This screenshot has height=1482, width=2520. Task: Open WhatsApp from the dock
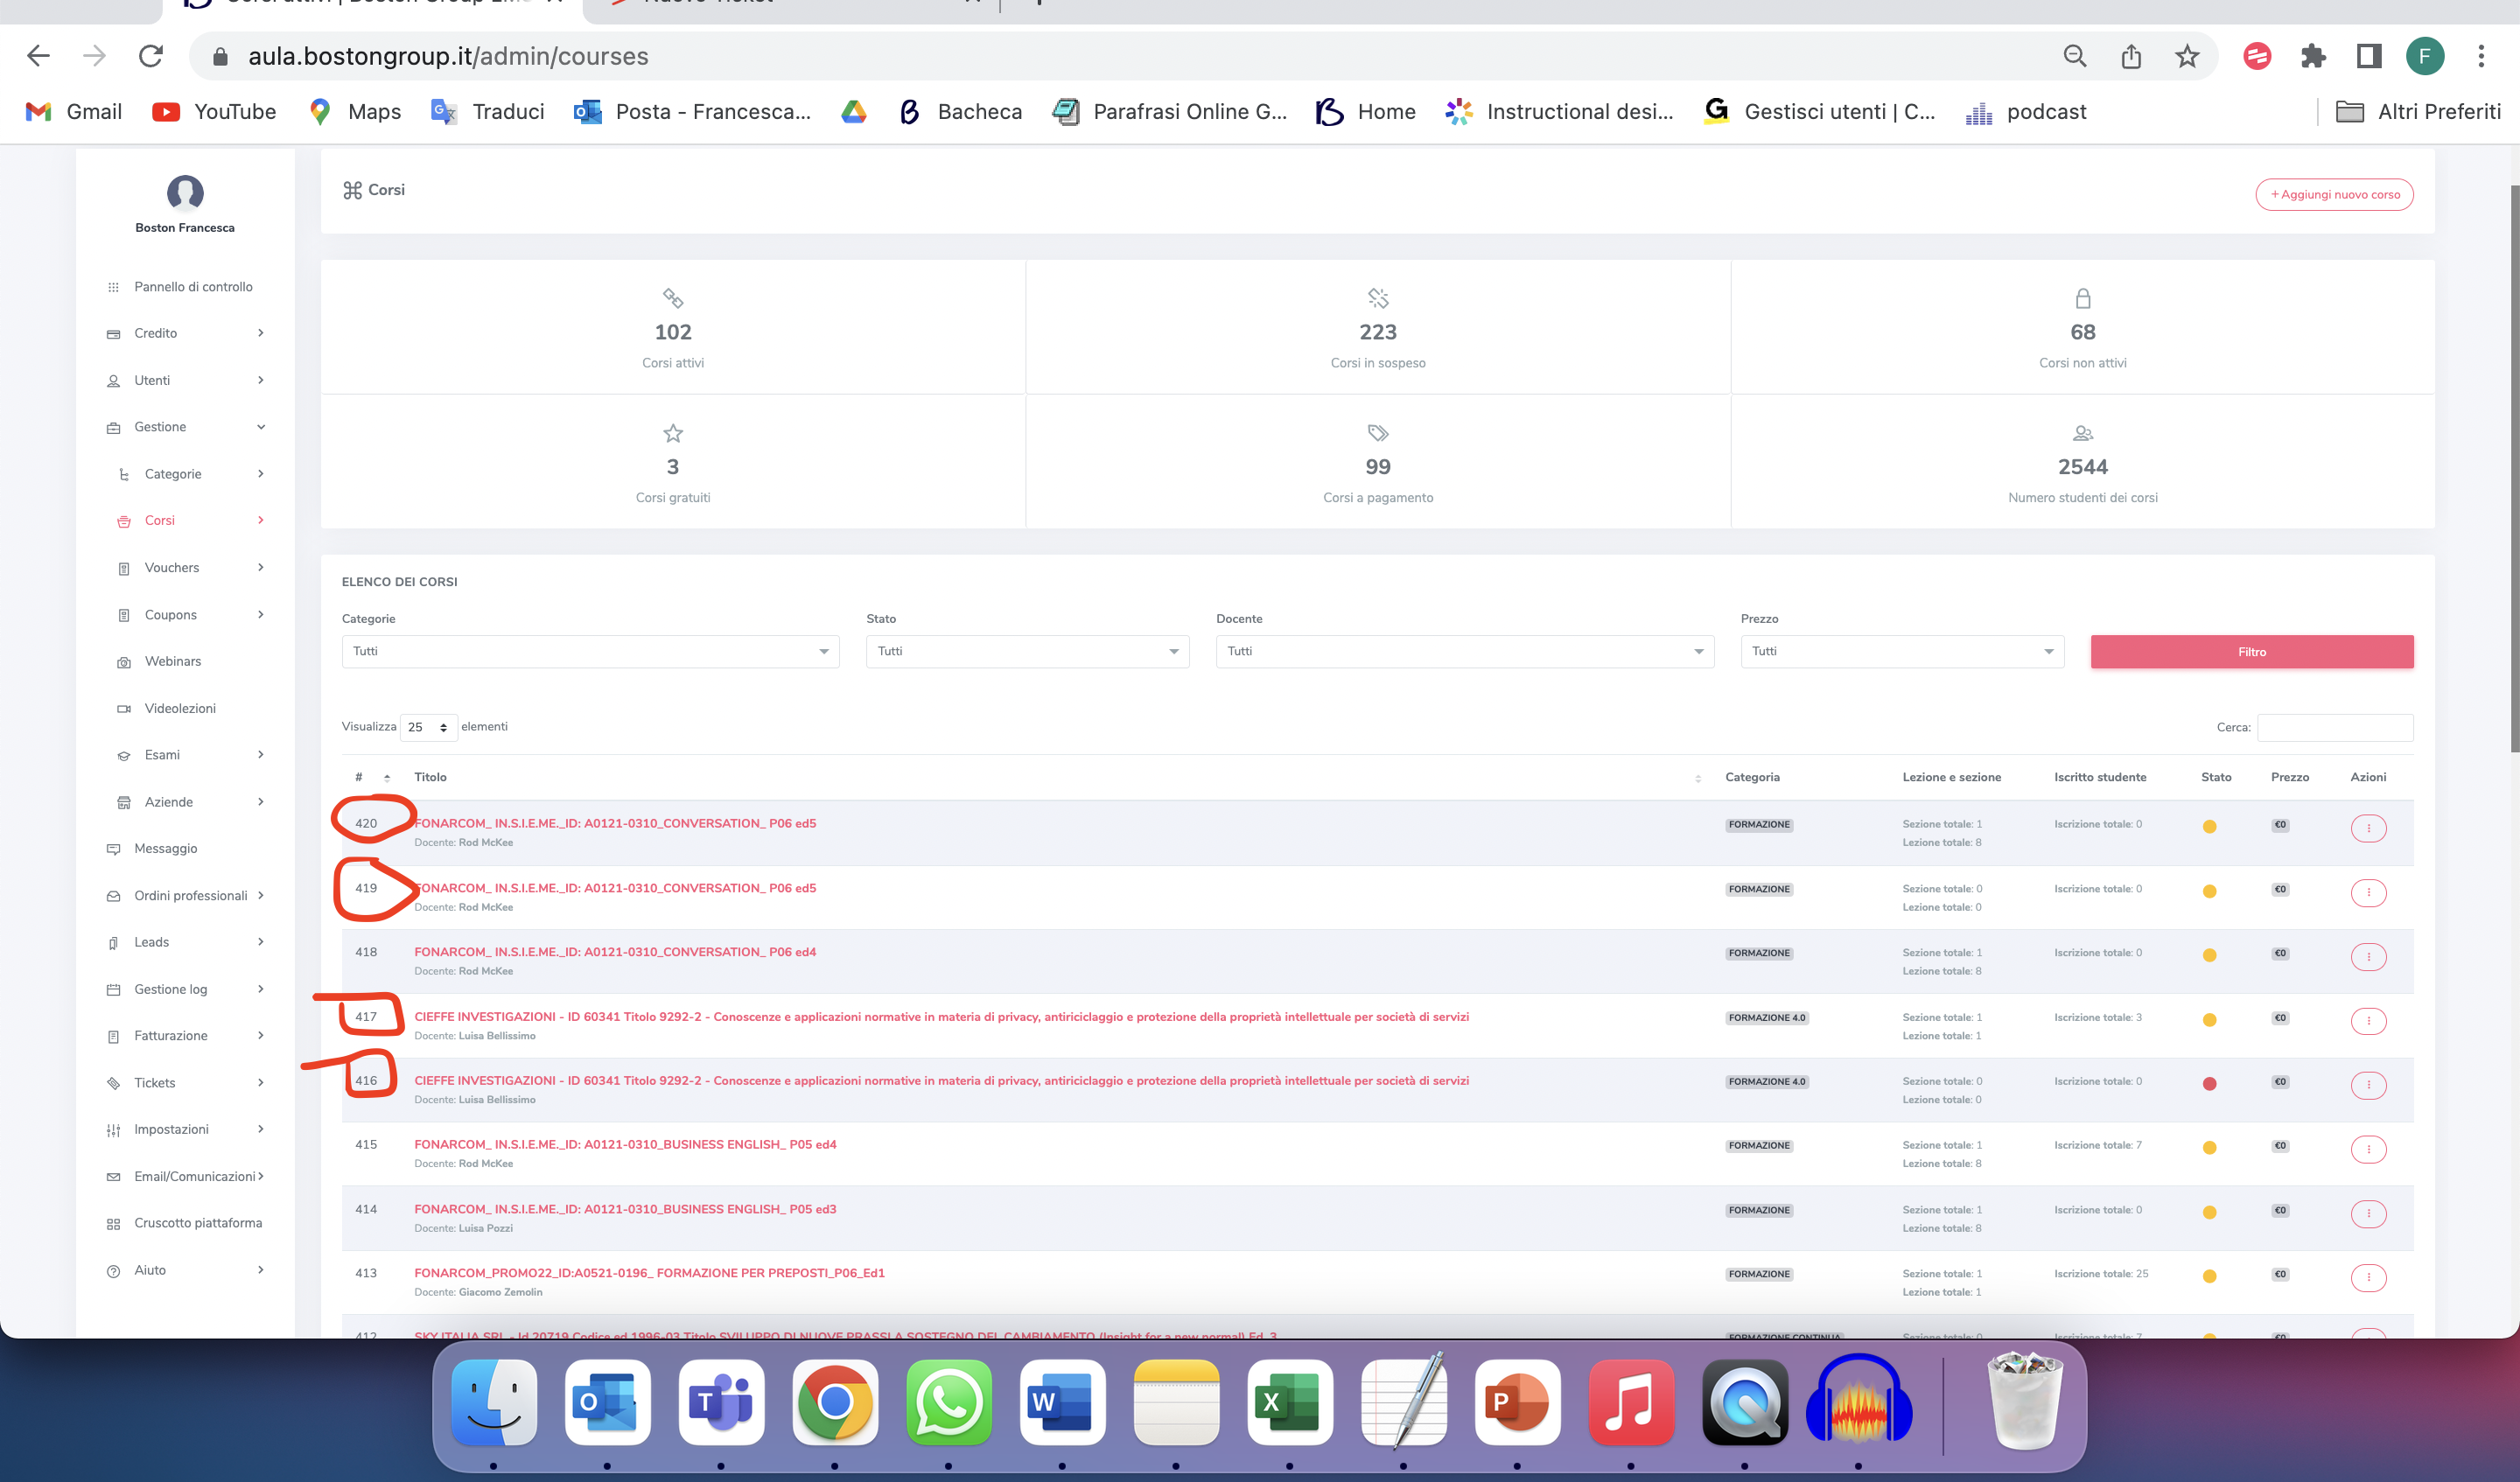click(948, 1402)
